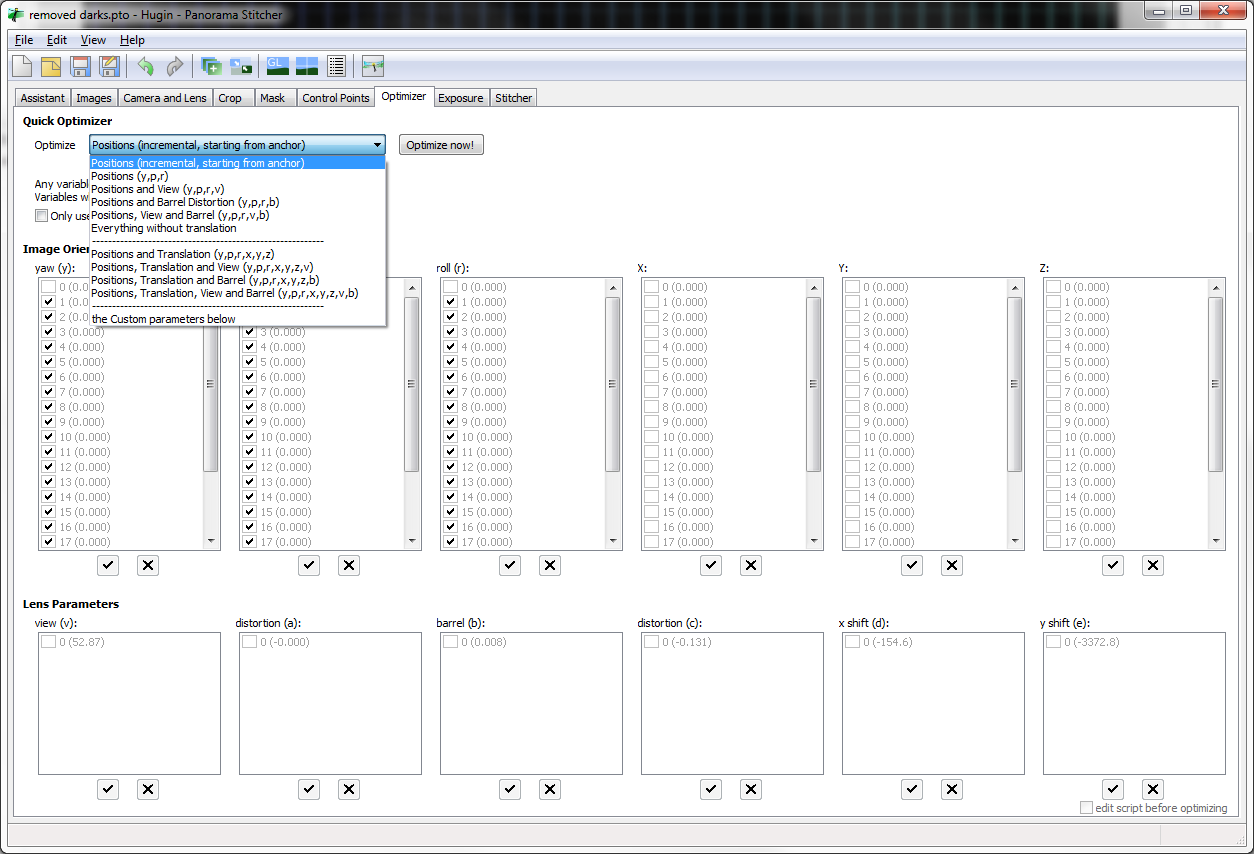
Task: Choose Positions and Translation (y,p,r,x,y,z)
Action: 237,254
